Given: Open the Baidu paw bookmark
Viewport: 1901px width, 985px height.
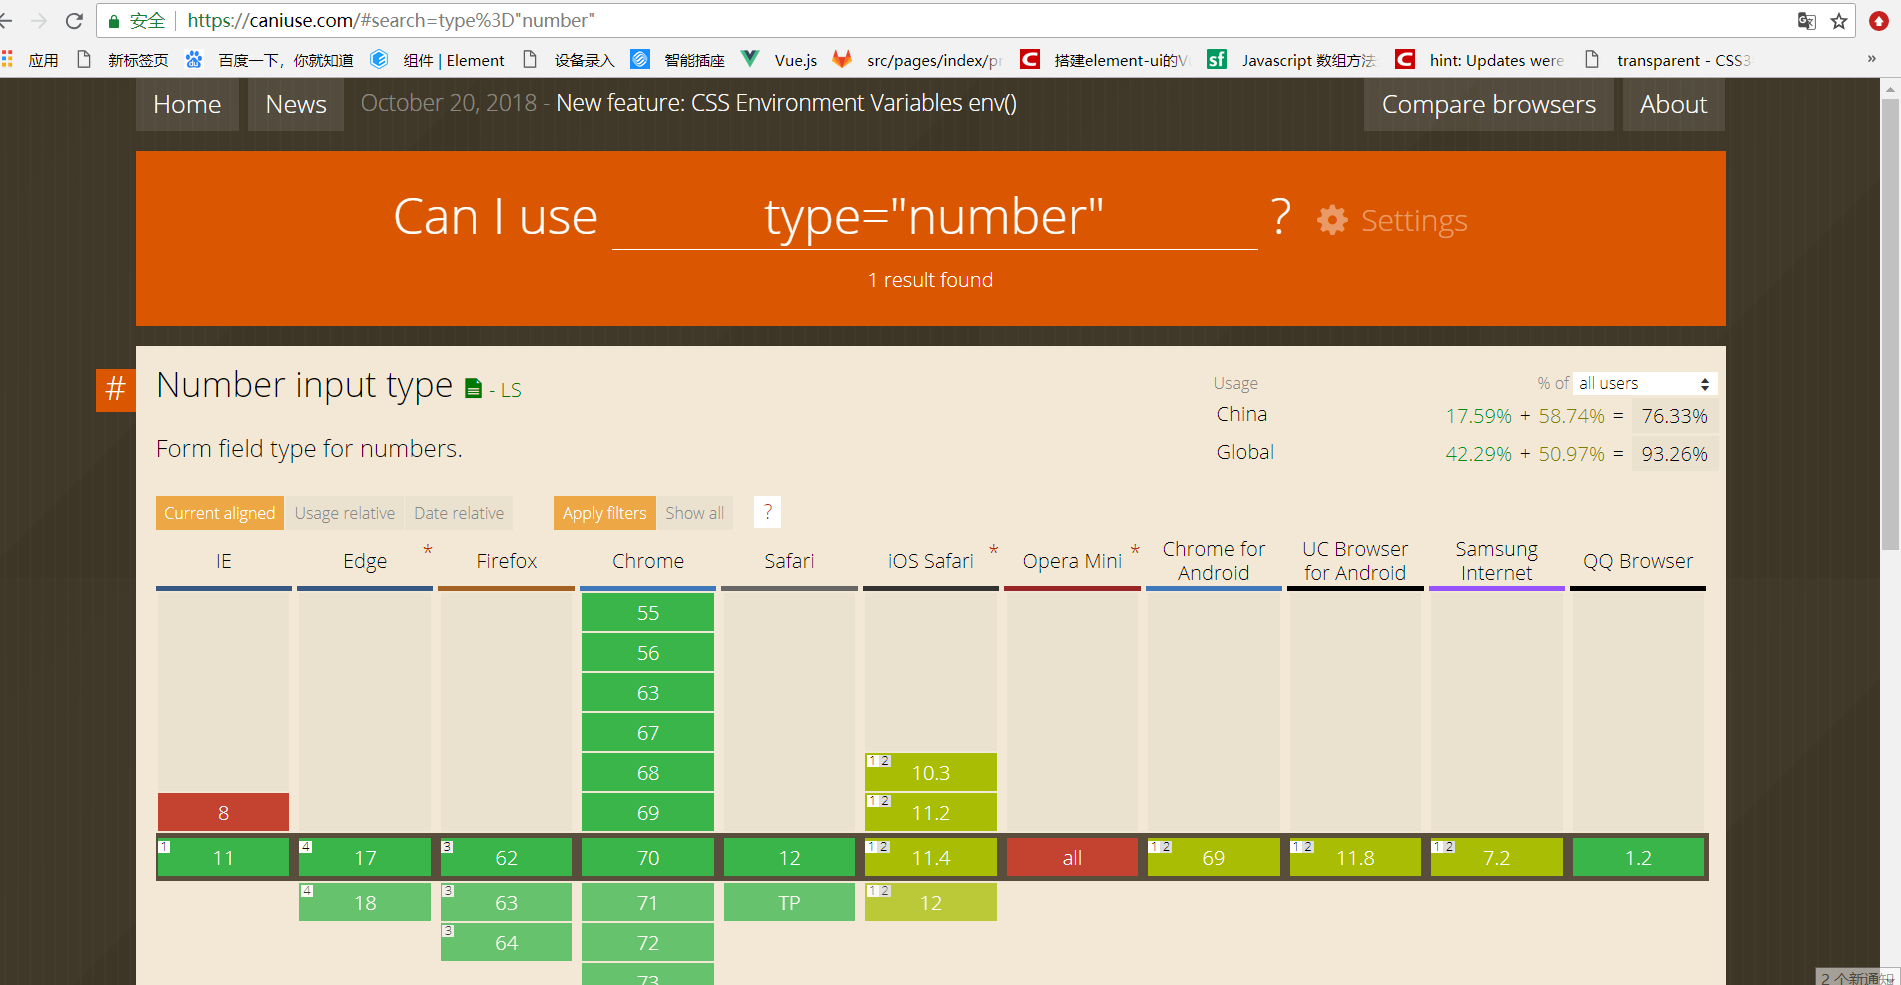Looking at the screenshot, I should tap(270, 60).
